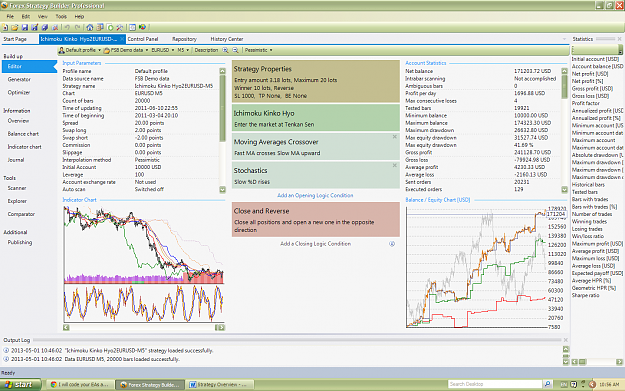Open Balance chart in the sidebar

click(x=23, y=134)
